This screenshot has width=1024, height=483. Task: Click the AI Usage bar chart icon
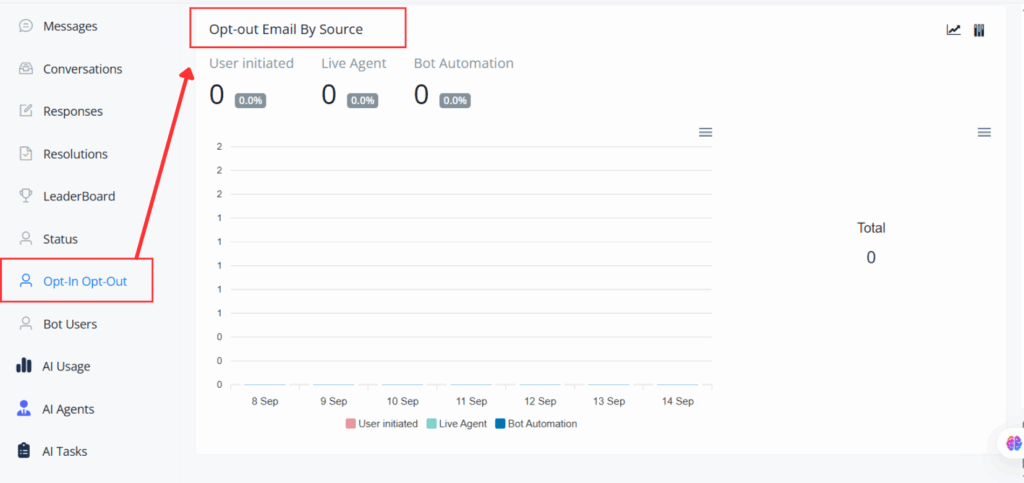coord(25,366)
